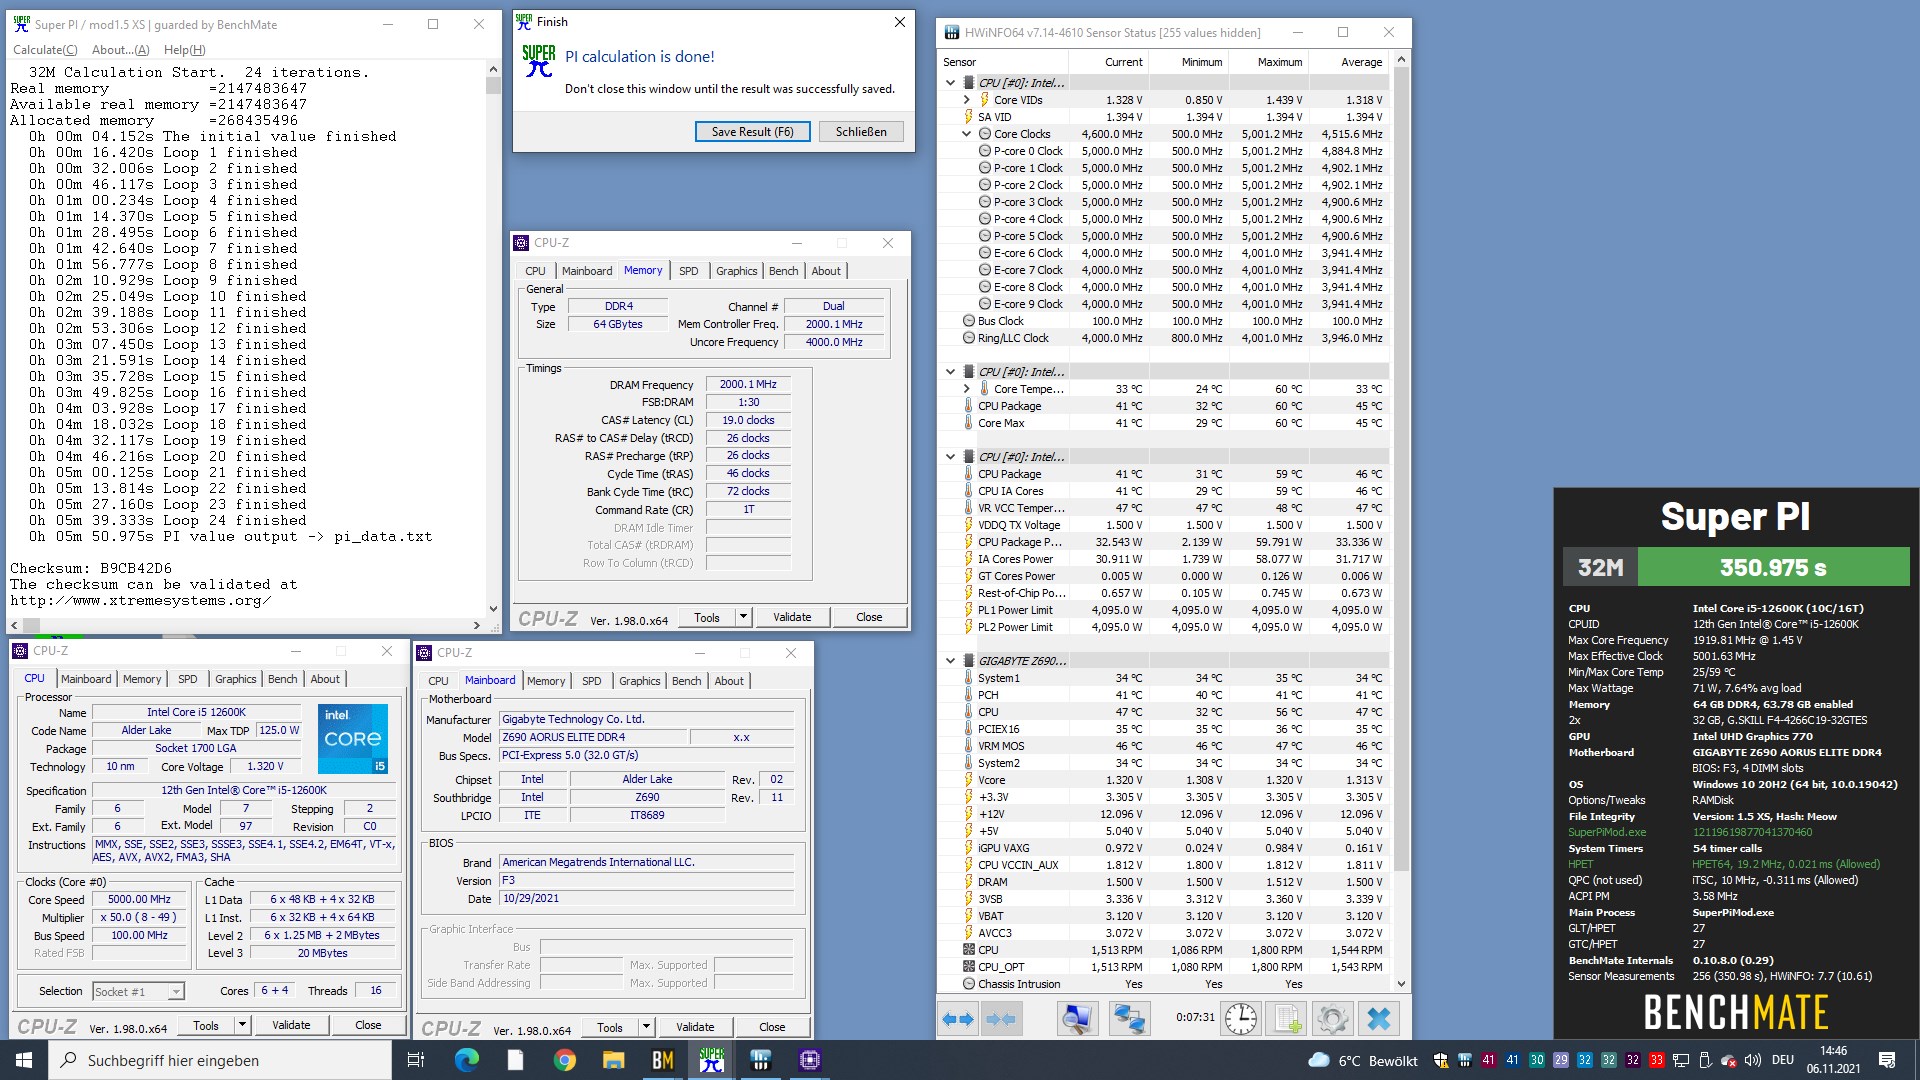Click OneDrive cloud tray icon
1920x1080 pixels.
1728,1060
